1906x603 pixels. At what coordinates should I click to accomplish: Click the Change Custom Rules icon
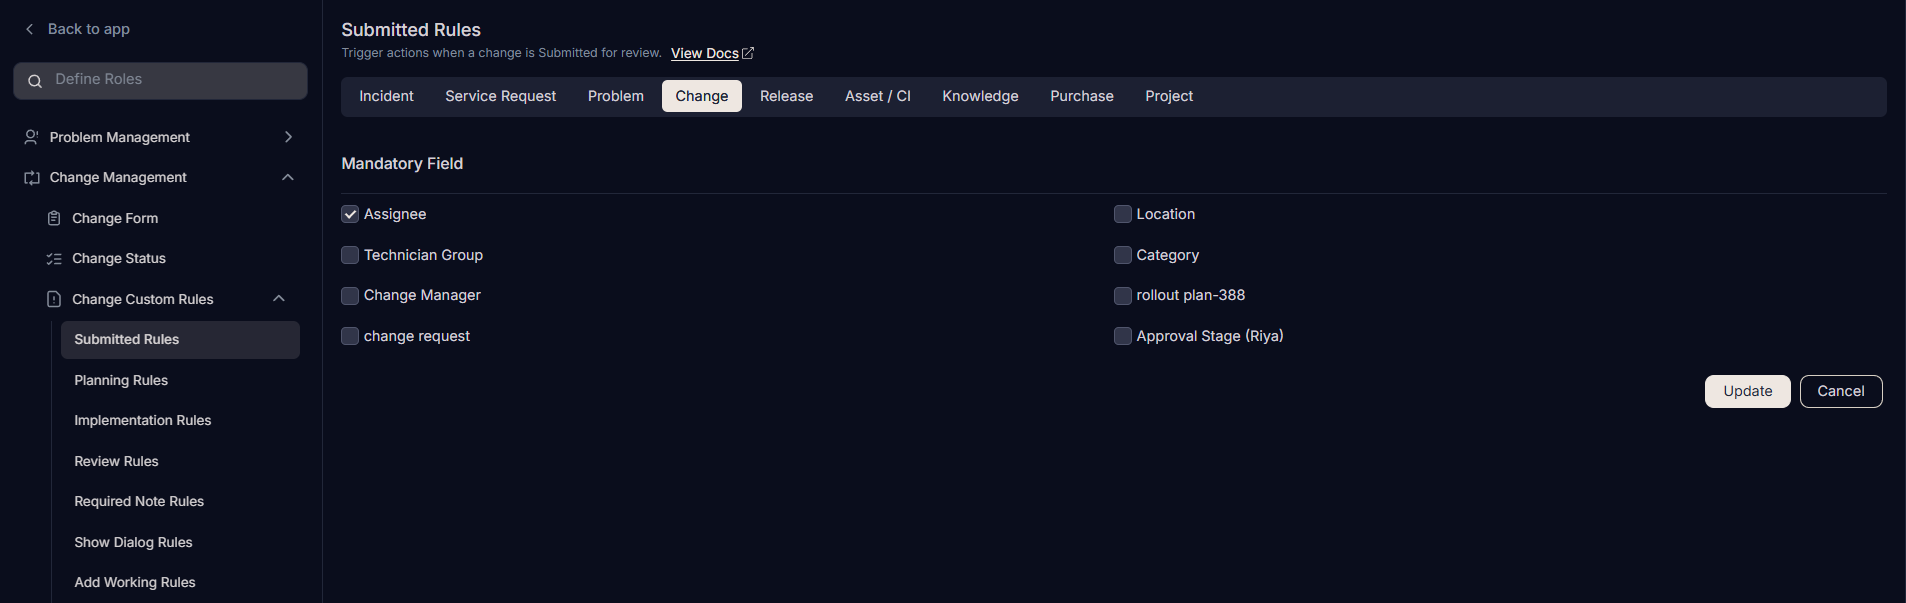coord(54,299)
